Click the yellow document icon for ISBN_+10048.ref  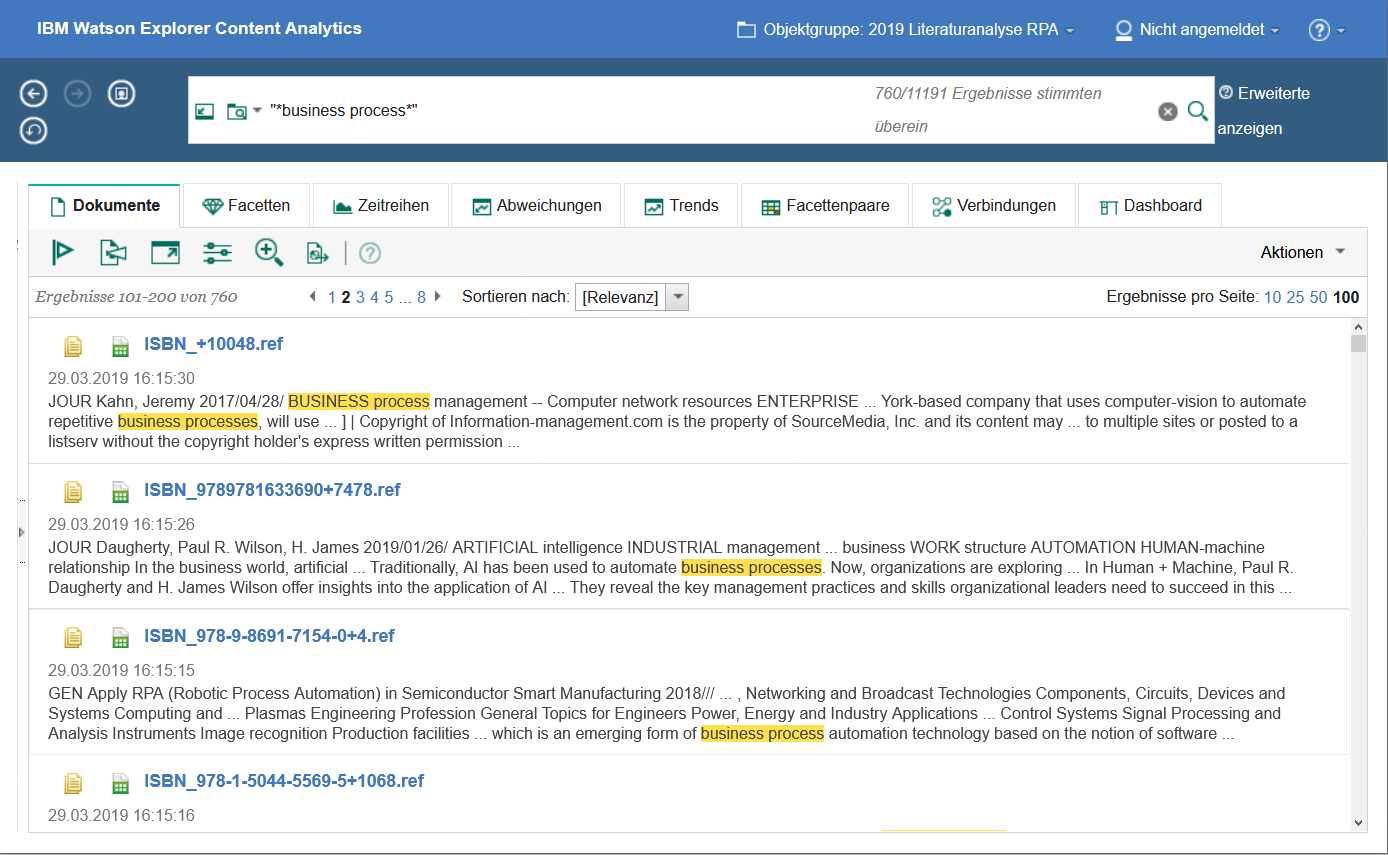point(73,346)
